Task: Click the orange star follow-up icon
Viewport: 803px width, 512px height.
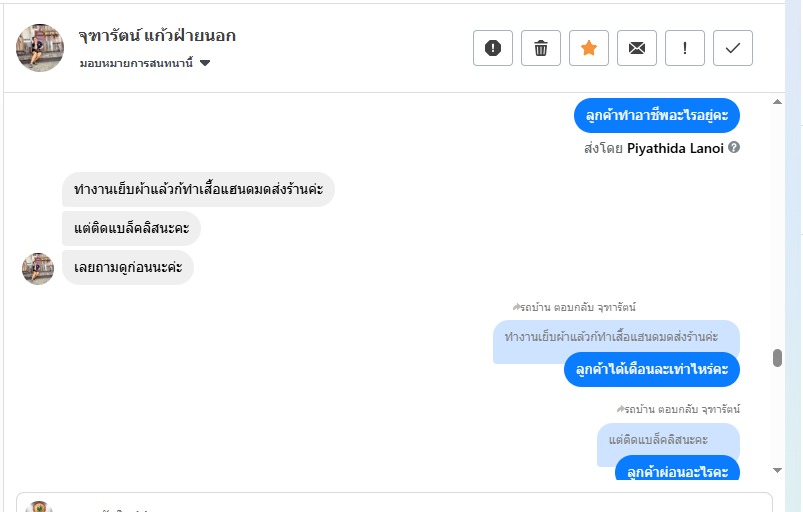Action: pos(589,48)
